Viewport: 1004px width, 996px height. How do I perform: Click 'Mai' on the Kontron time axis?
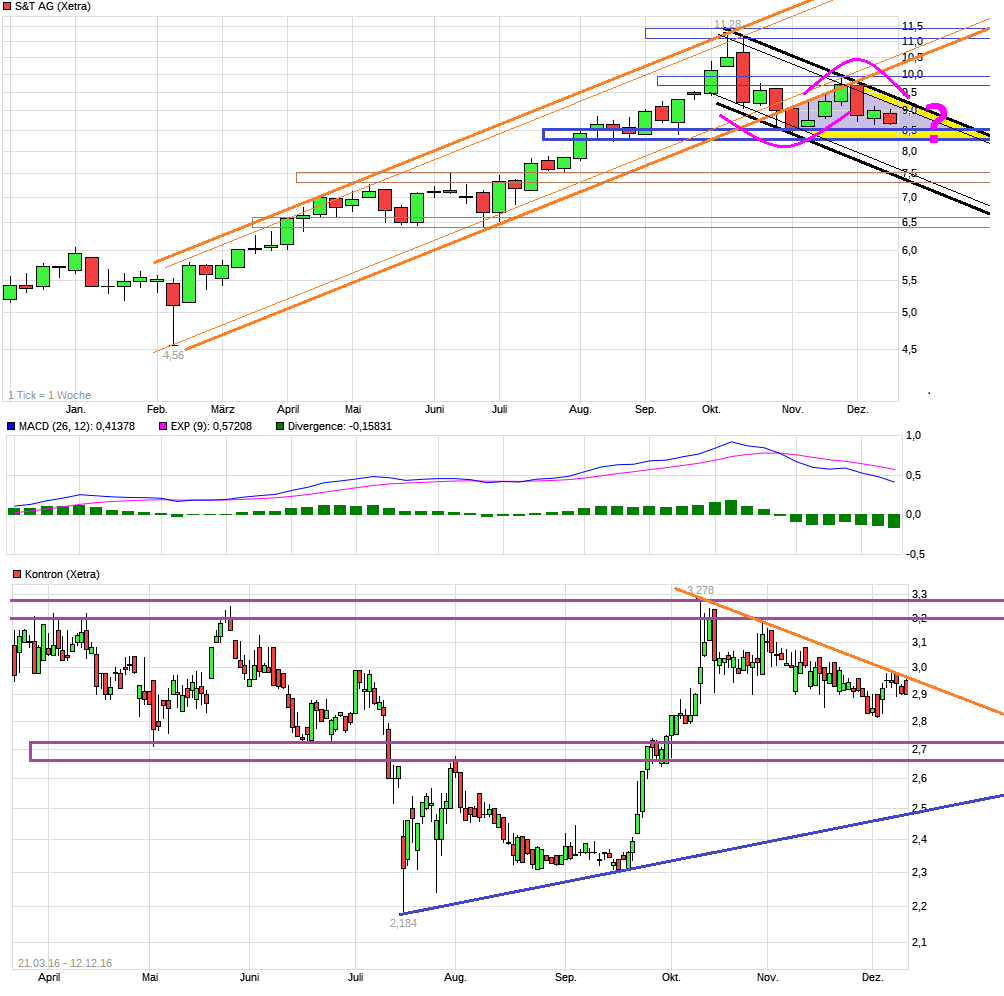pyautogui.click(x=150, y=977)
